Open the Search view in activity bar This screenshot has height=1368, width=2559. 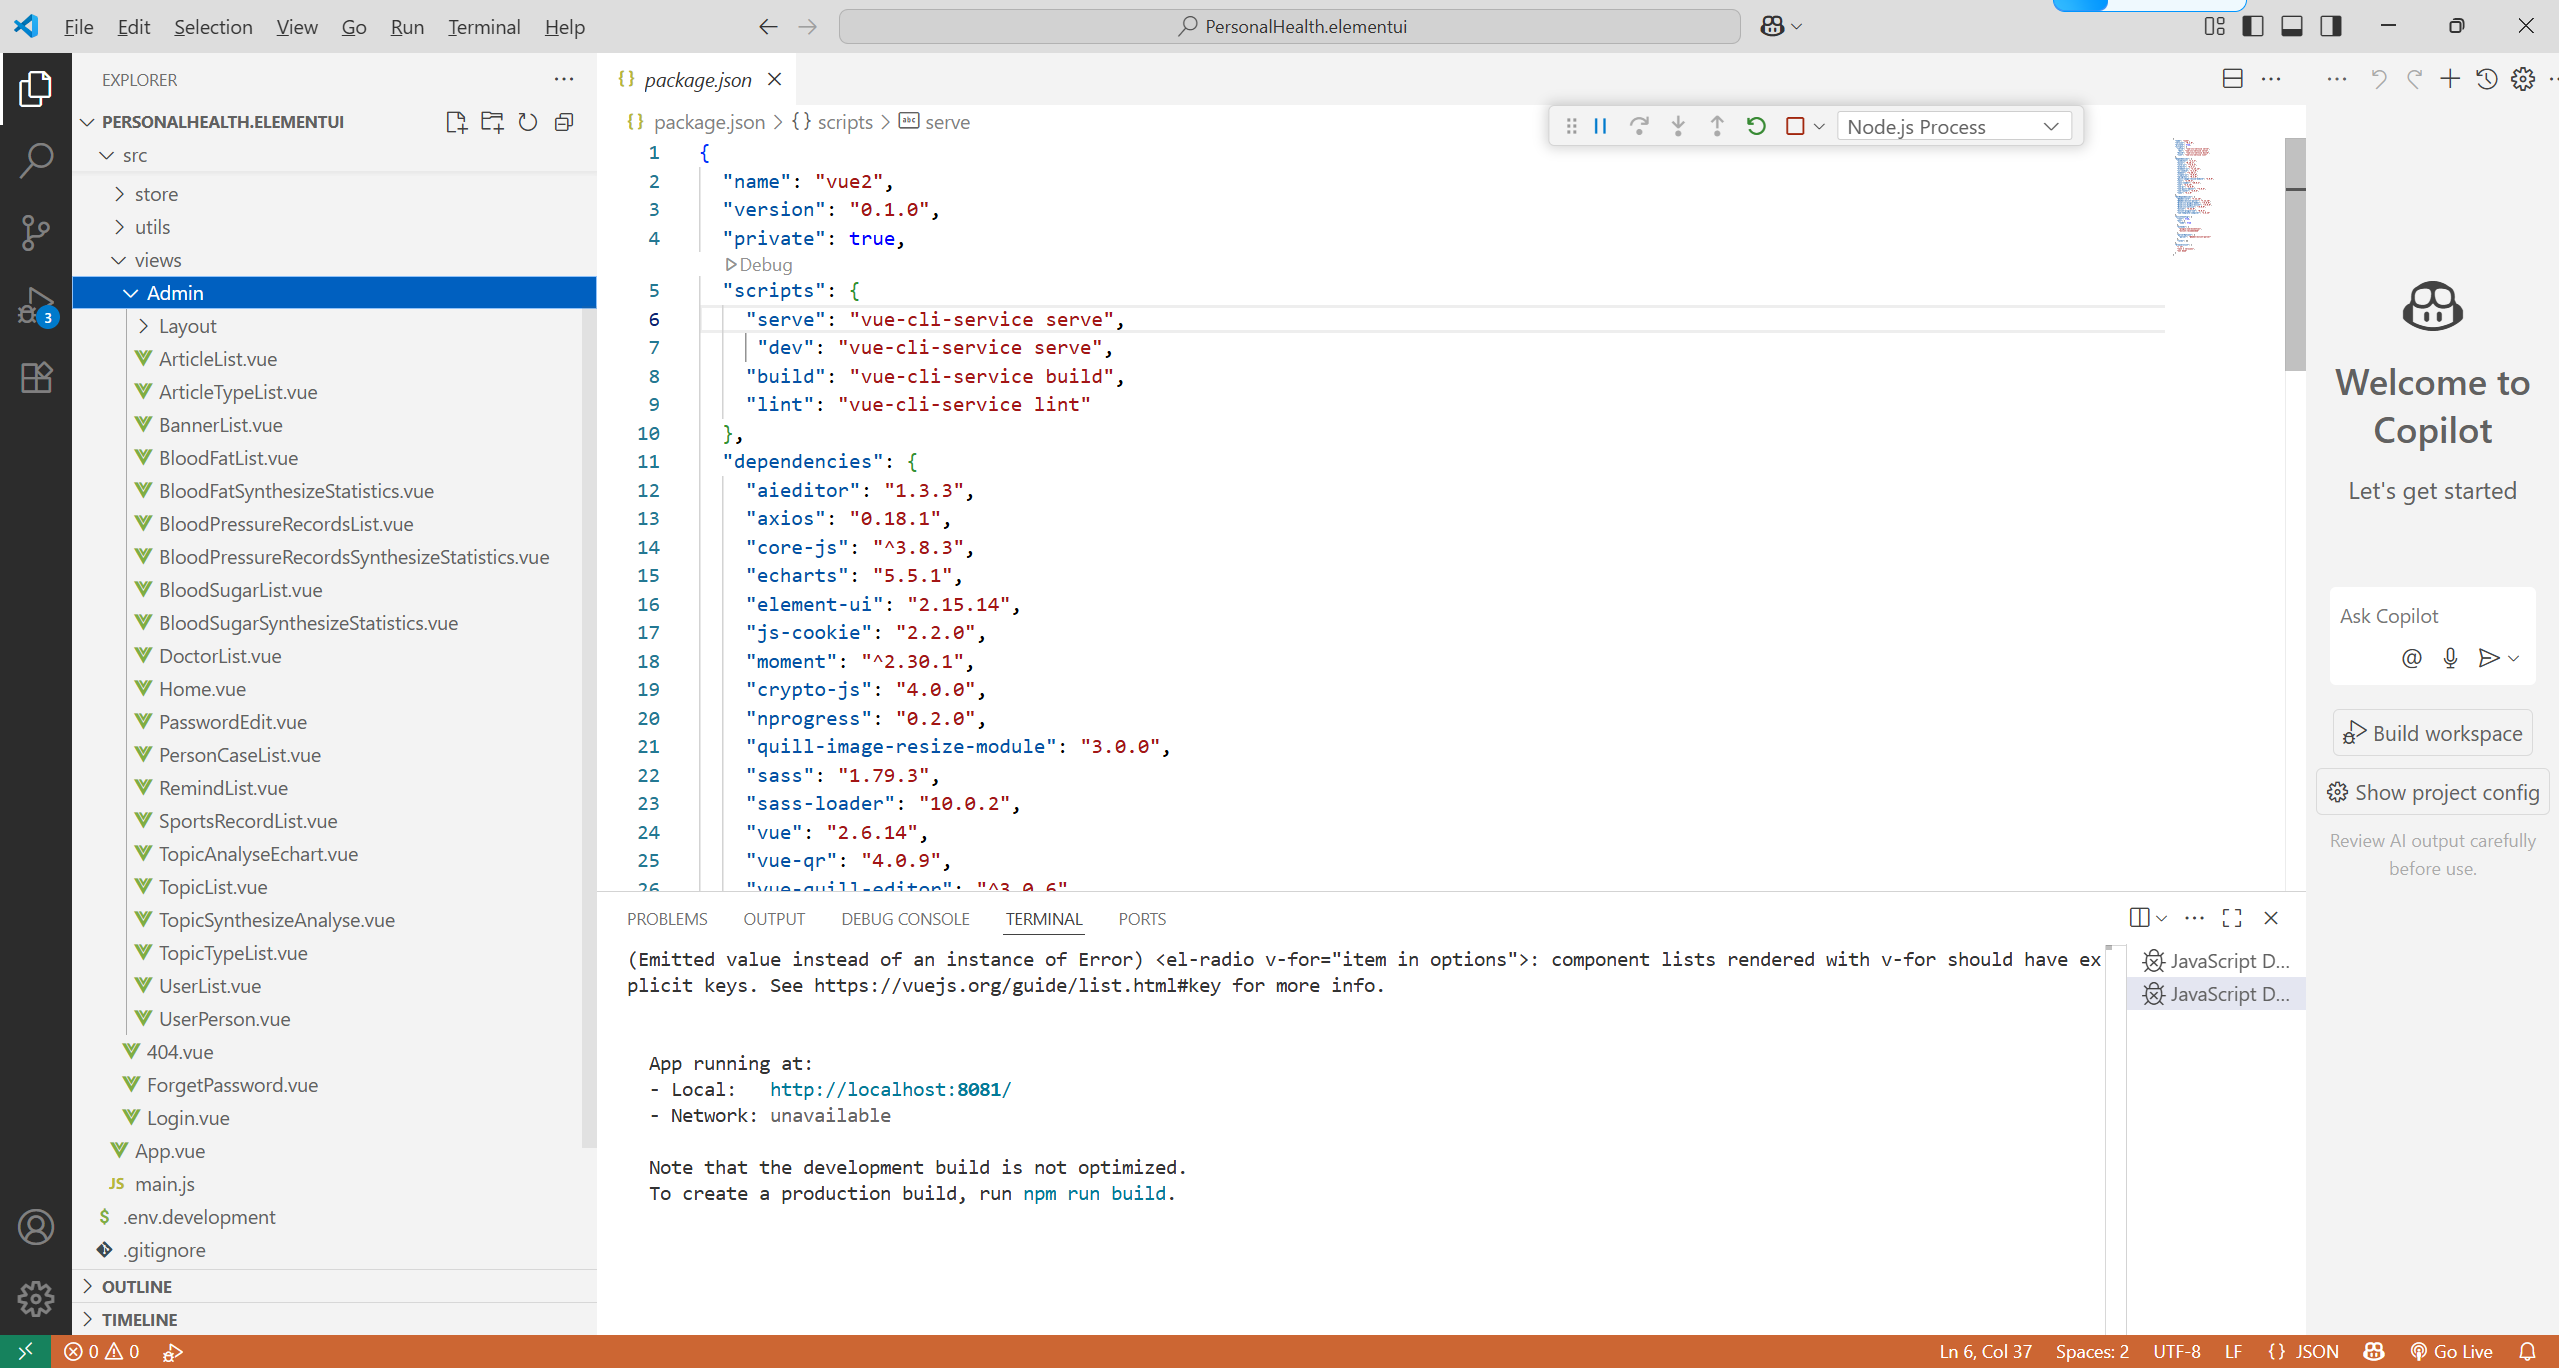click(36, 160)
